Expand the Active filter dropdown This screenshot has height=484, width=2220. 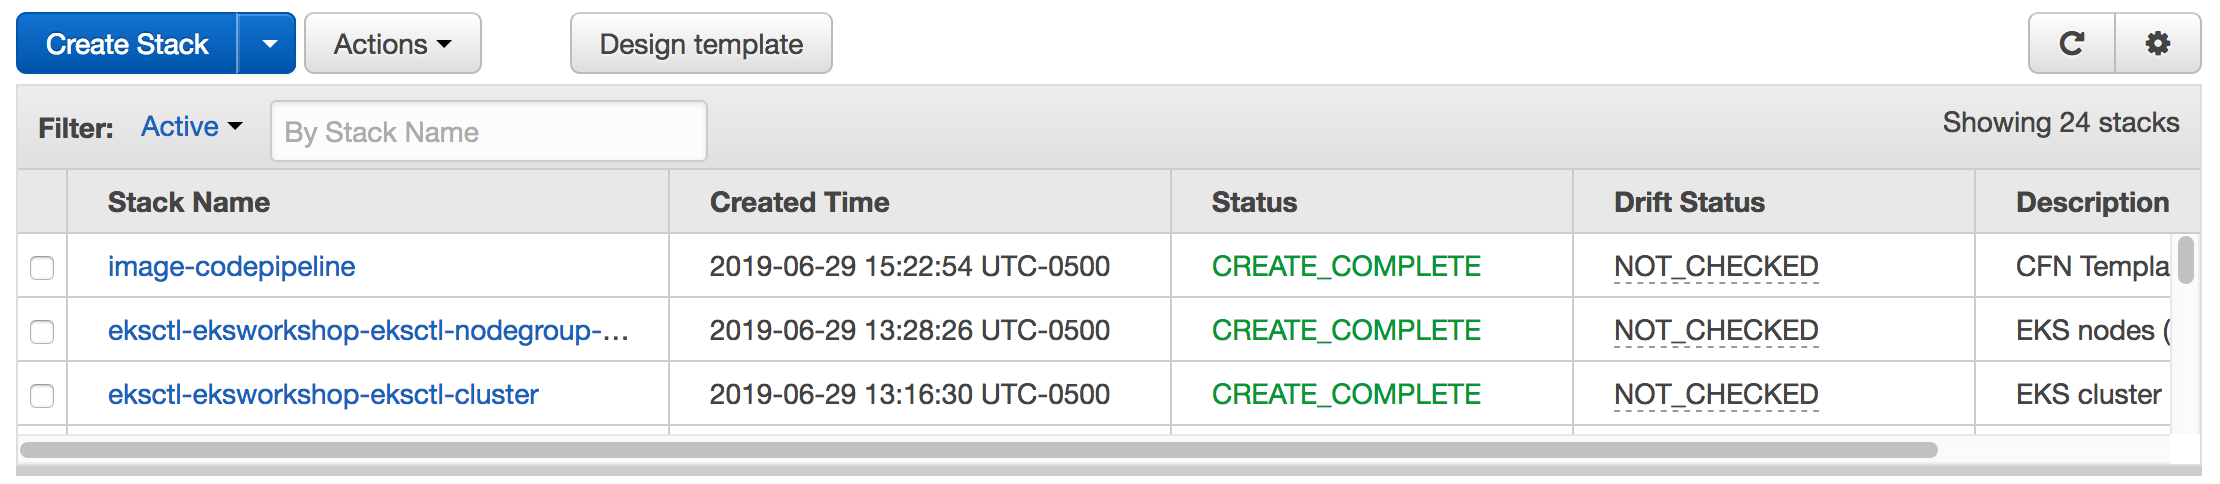[192, 127]
